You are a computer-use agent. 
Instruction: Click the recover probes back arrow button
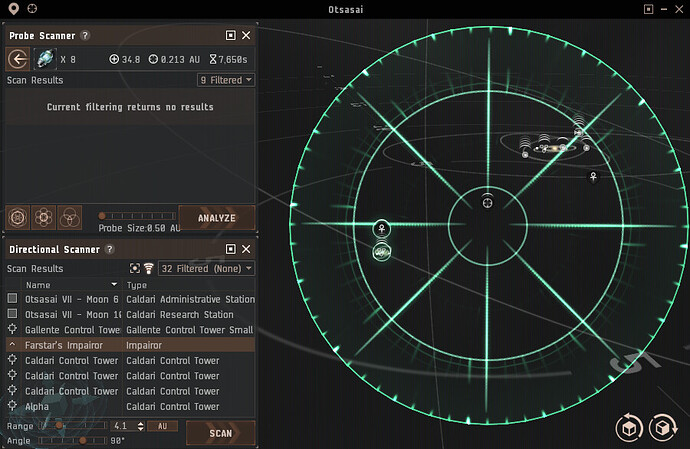(x=18, y=59)
